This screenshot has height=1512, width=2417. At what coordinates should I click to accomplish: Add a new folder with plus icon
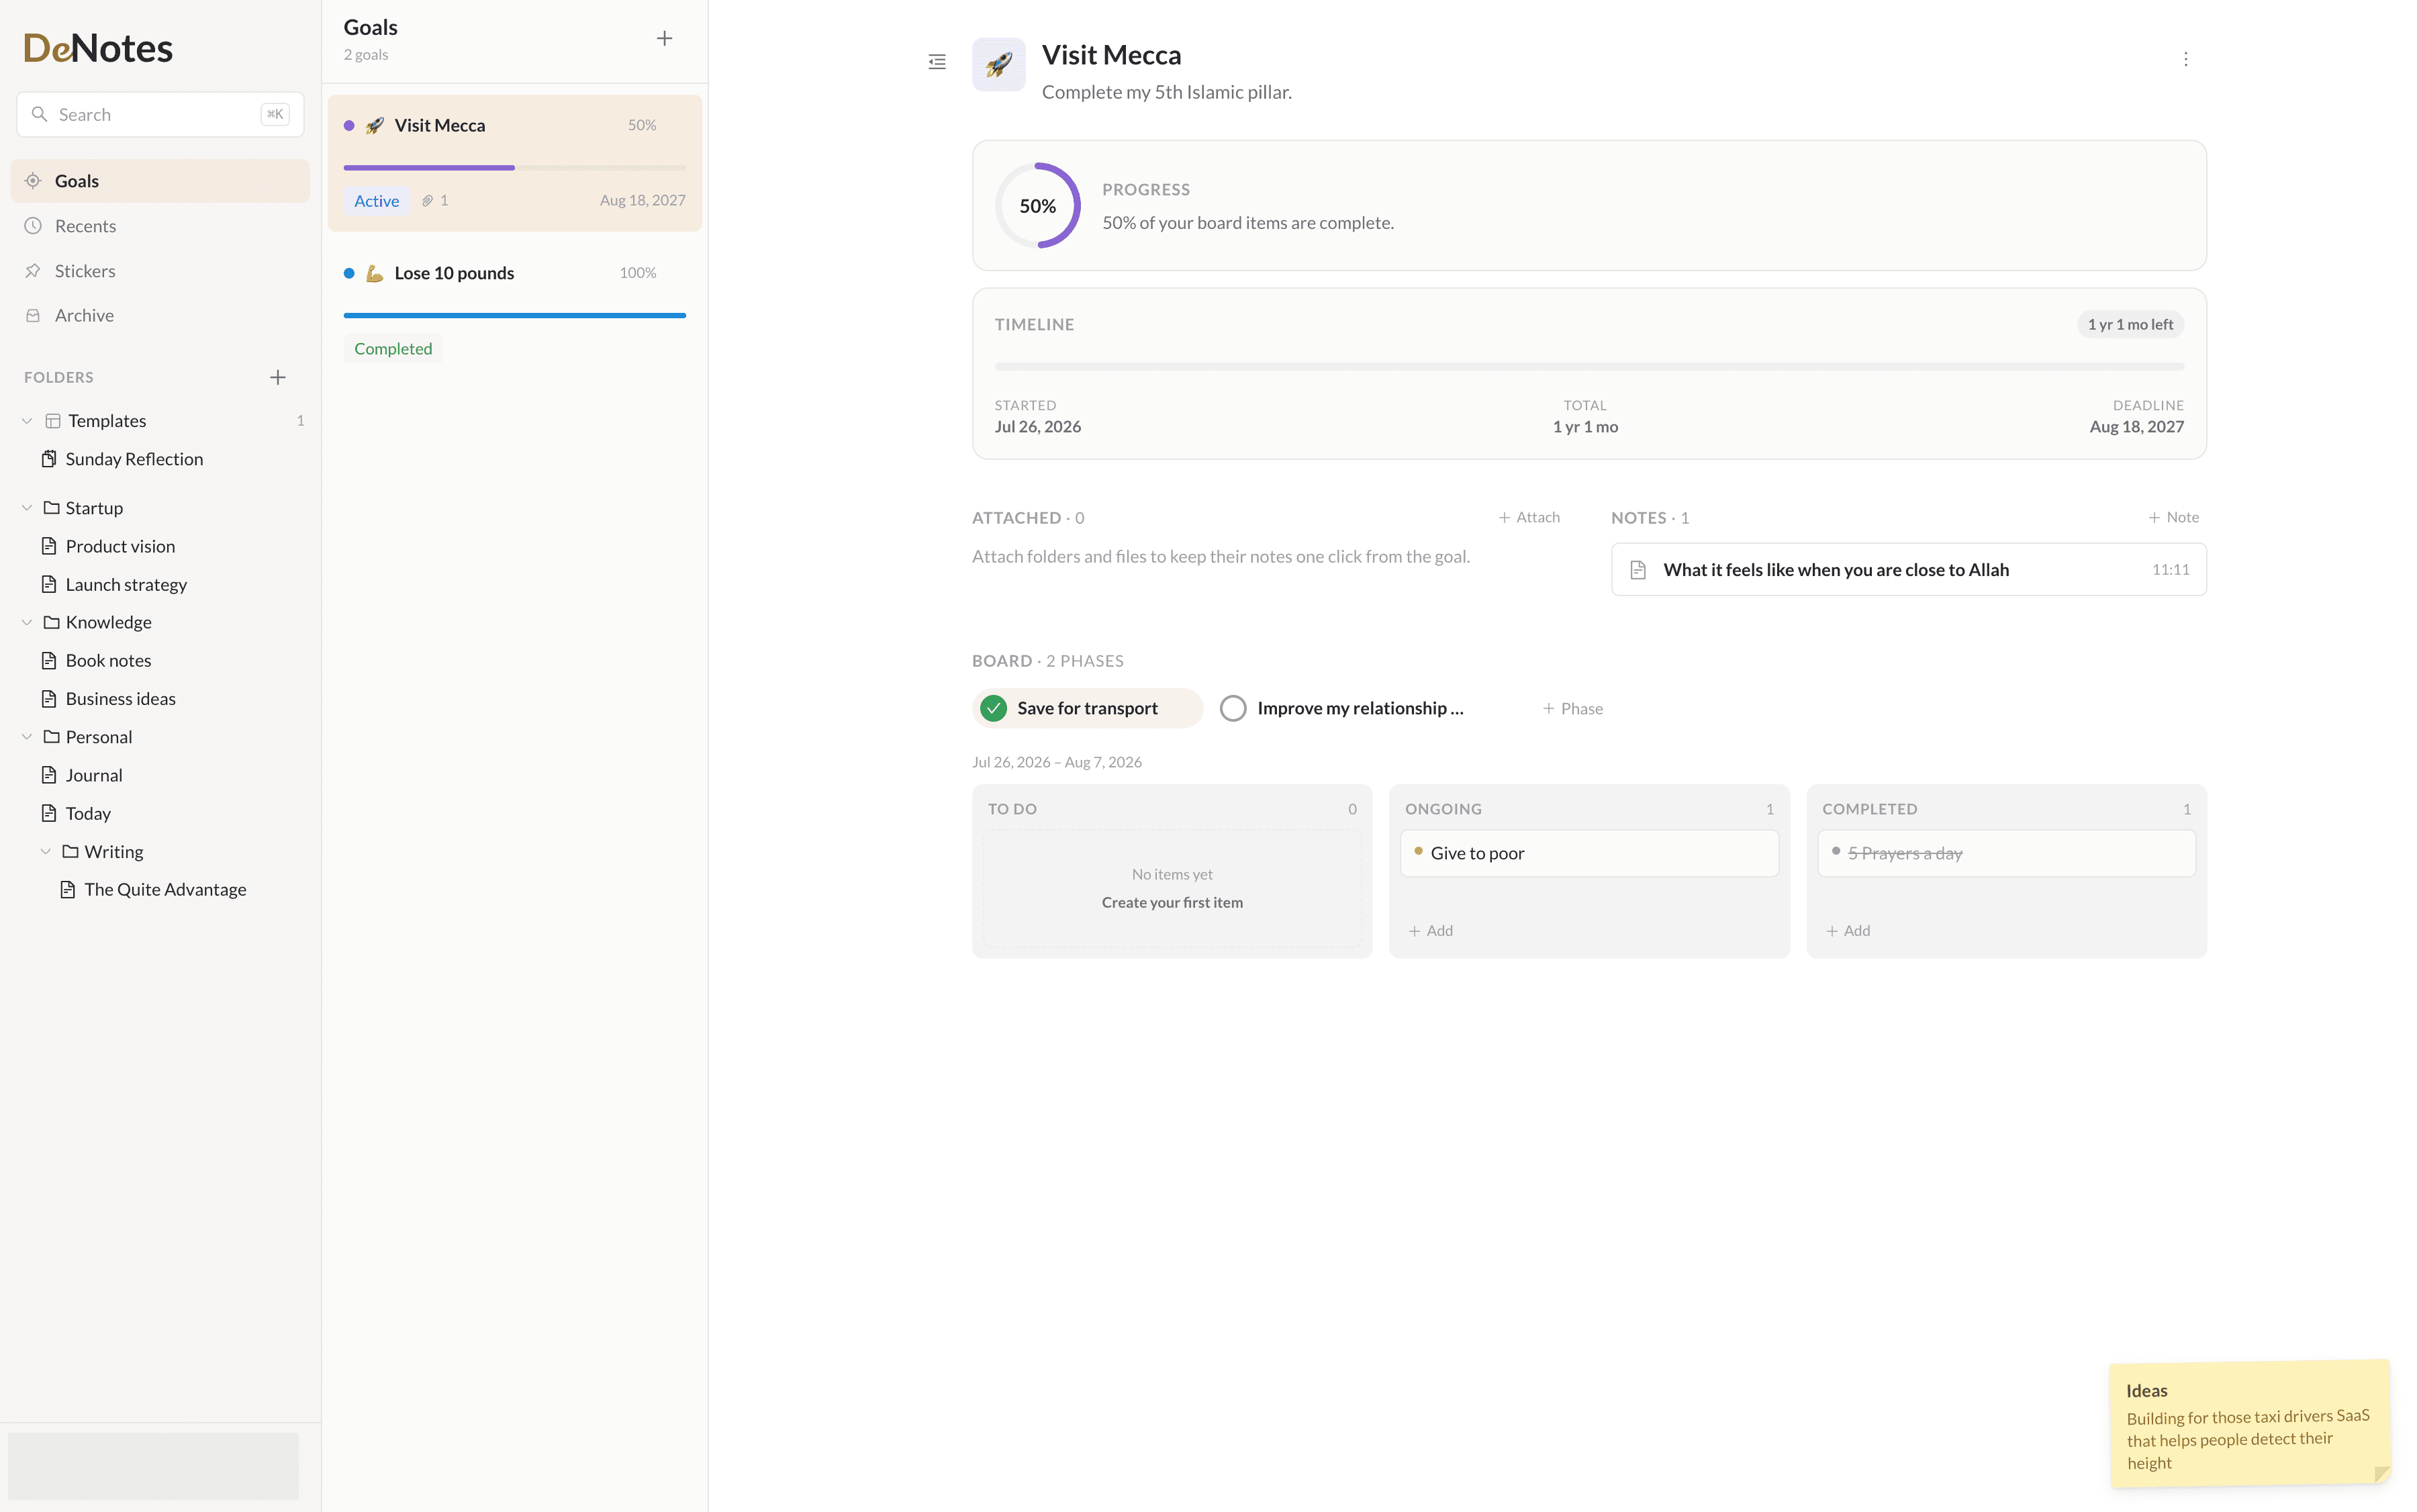coord(278,377)
